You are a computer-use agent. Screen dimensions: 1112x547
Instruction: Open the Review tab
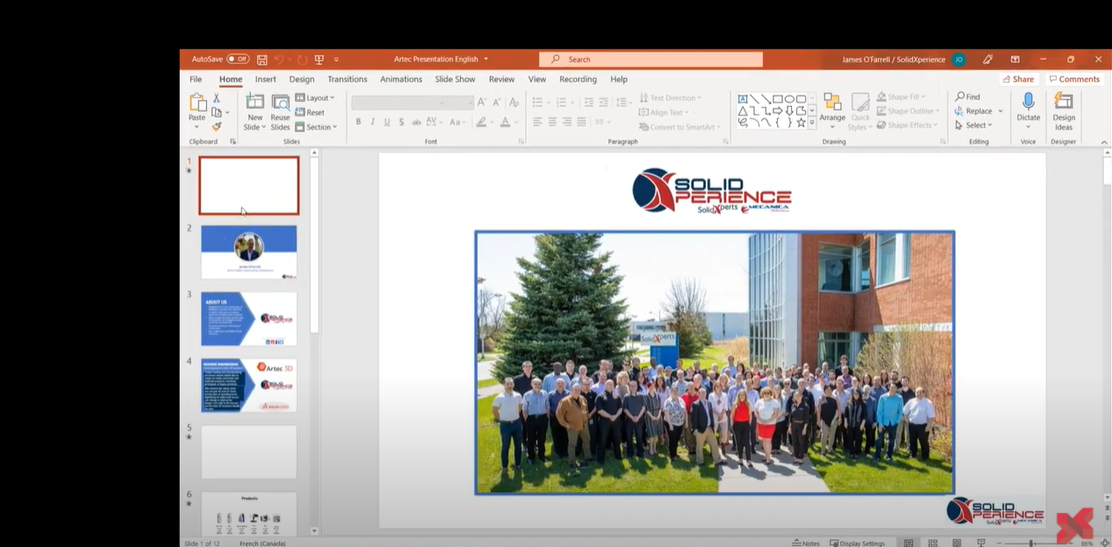click(x=501, y=79)
